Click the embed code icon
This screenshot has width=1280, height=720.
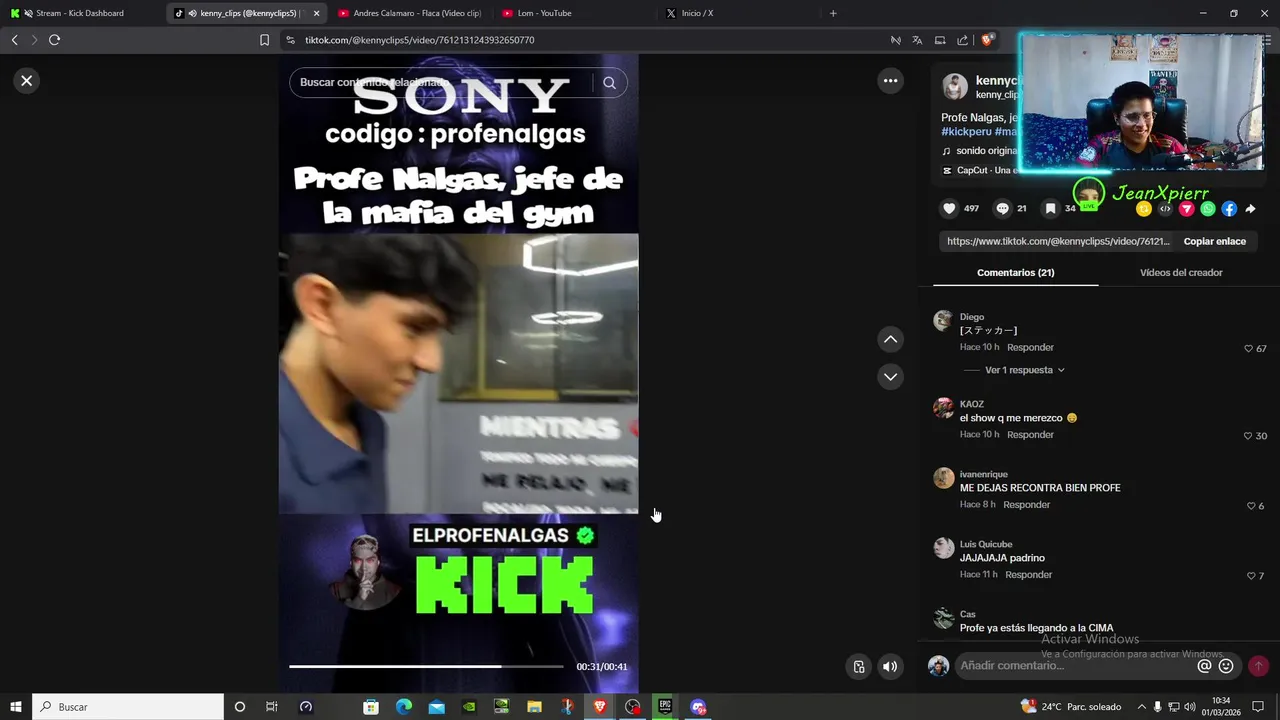click(x=1165, y=209)
